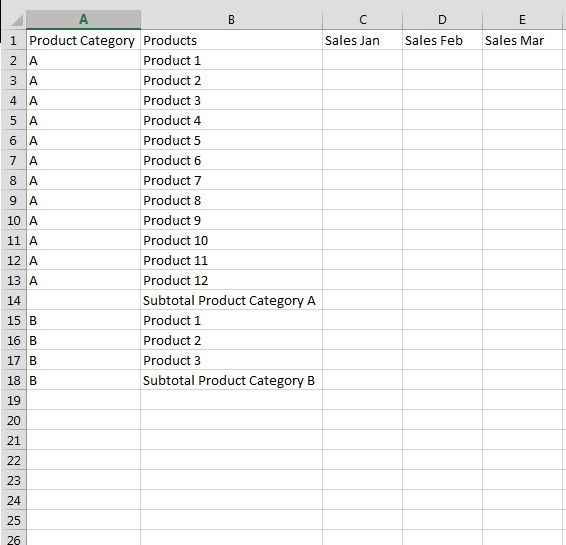Click cell 'Product 3' in row 4

[x=231, y=100]
